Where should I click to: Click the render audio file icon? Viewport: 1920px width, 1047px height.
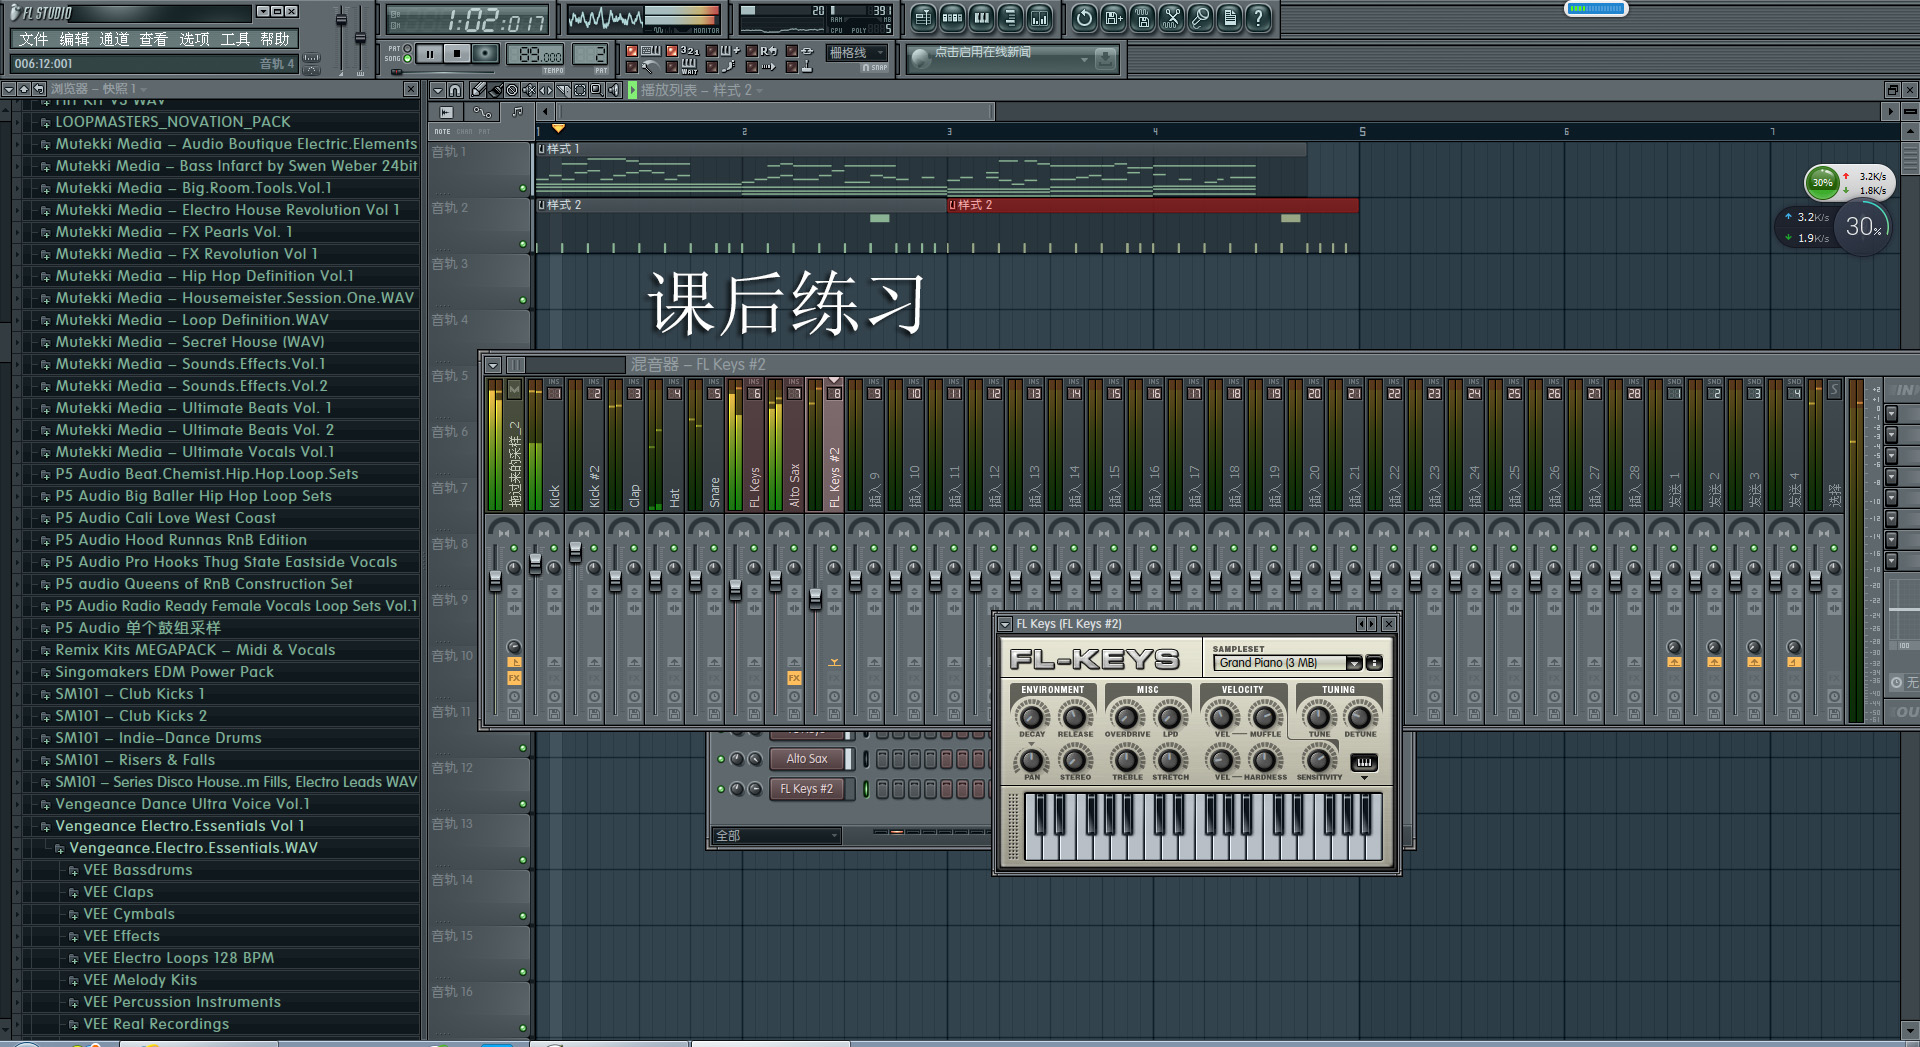click(1142, 17)
